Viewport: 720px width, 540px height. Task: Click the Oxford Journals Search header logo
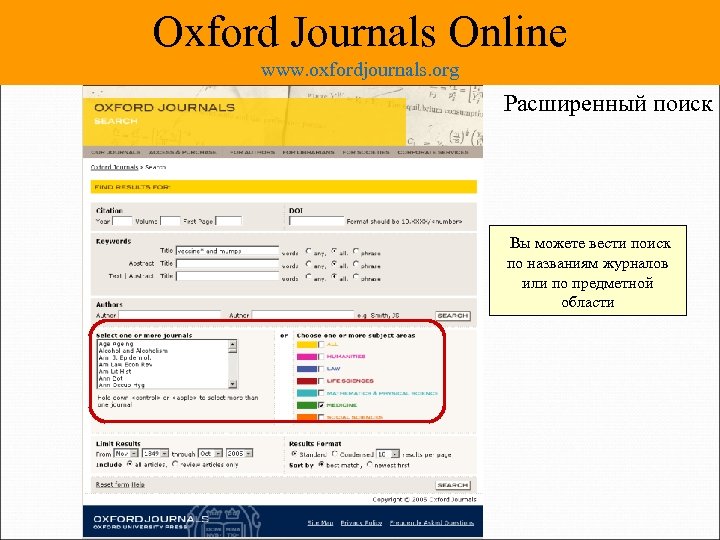click(164, 113)
